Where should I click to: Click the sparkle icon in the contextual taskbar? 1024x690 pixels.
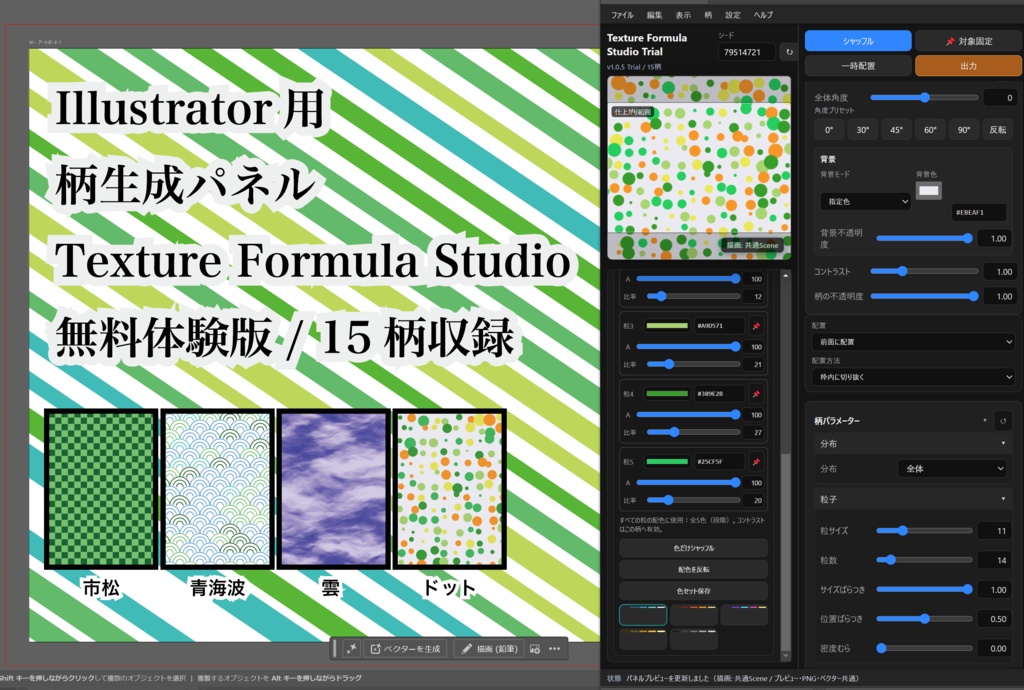351,648
